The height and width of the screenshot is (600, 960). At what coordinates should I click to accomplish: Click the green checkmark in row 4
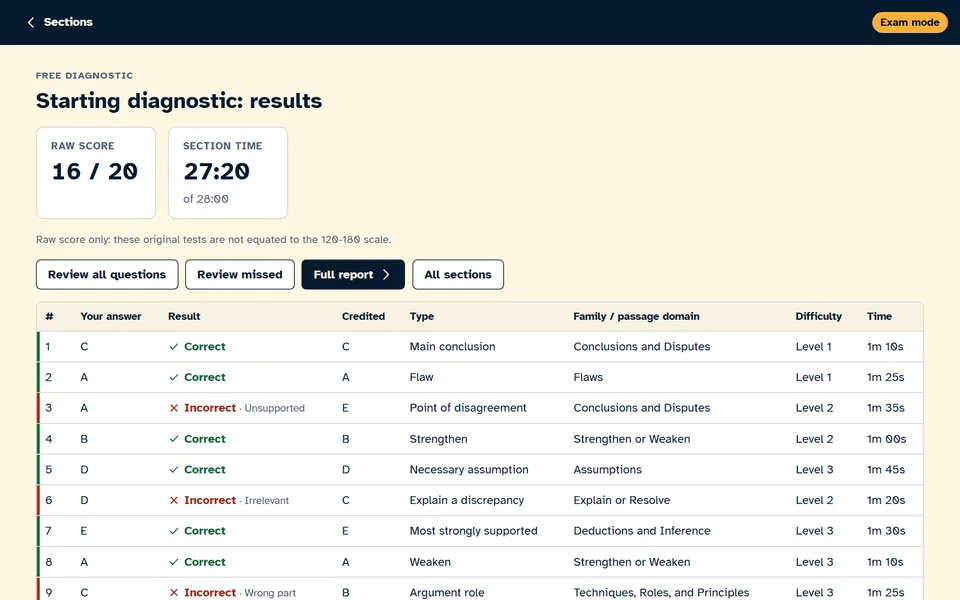tap(174, 439)
